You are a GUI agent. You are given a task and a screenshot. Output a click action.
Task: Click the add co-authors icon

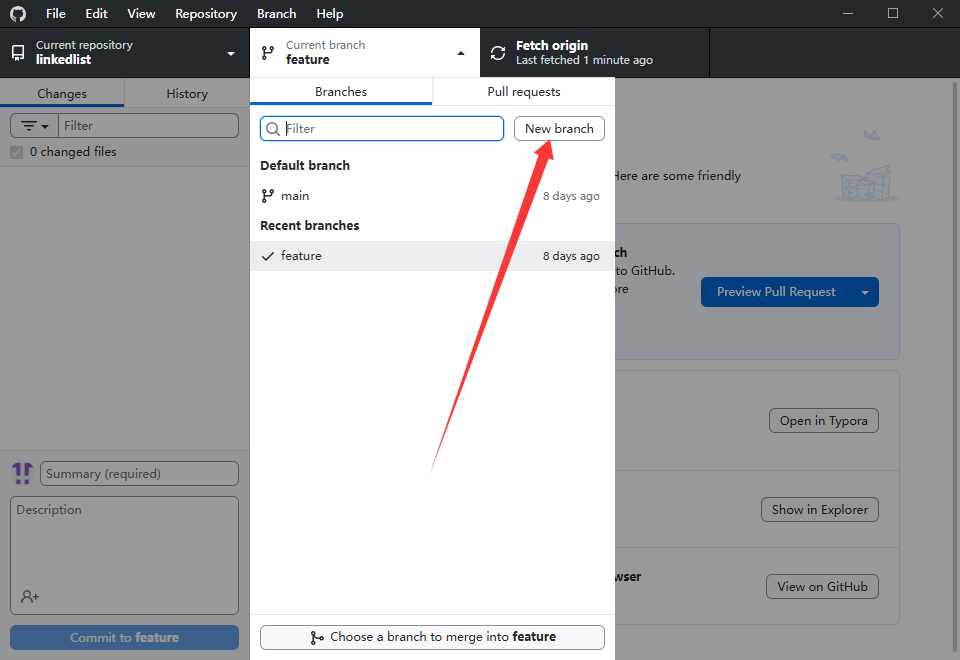pyautogui.click(x=30, y=596)
